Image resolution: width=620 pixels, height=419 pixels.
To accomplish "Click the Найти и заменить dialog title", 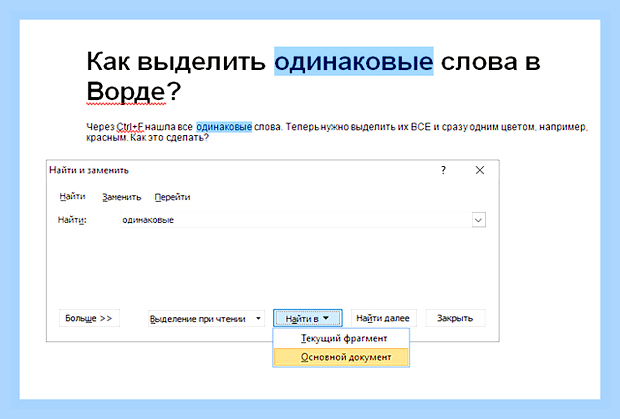I will pos(89,170).
